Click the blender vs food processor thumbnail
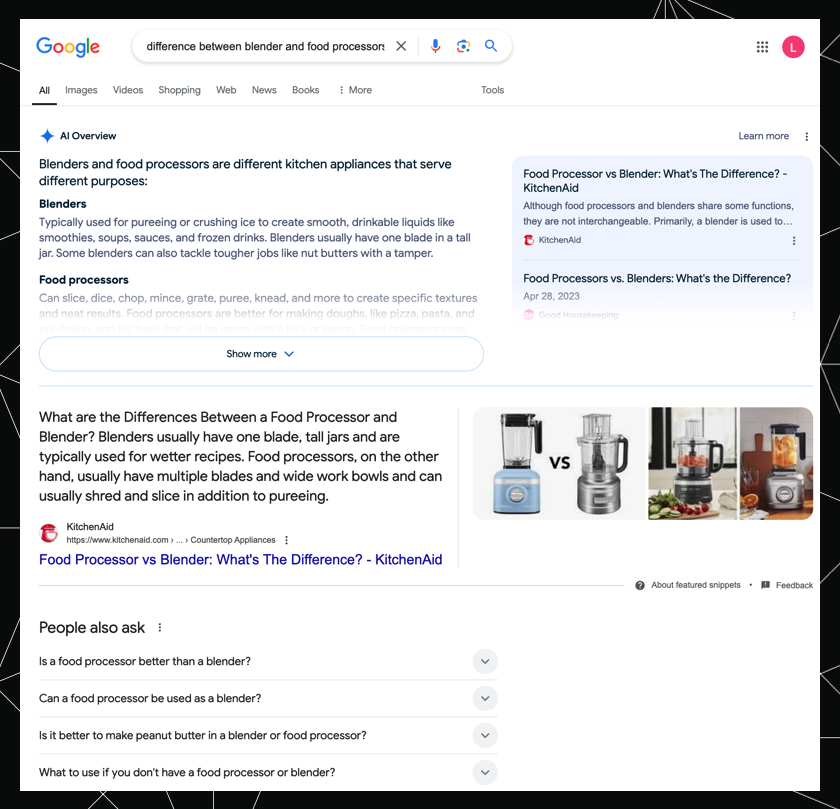 pos(559,463)
